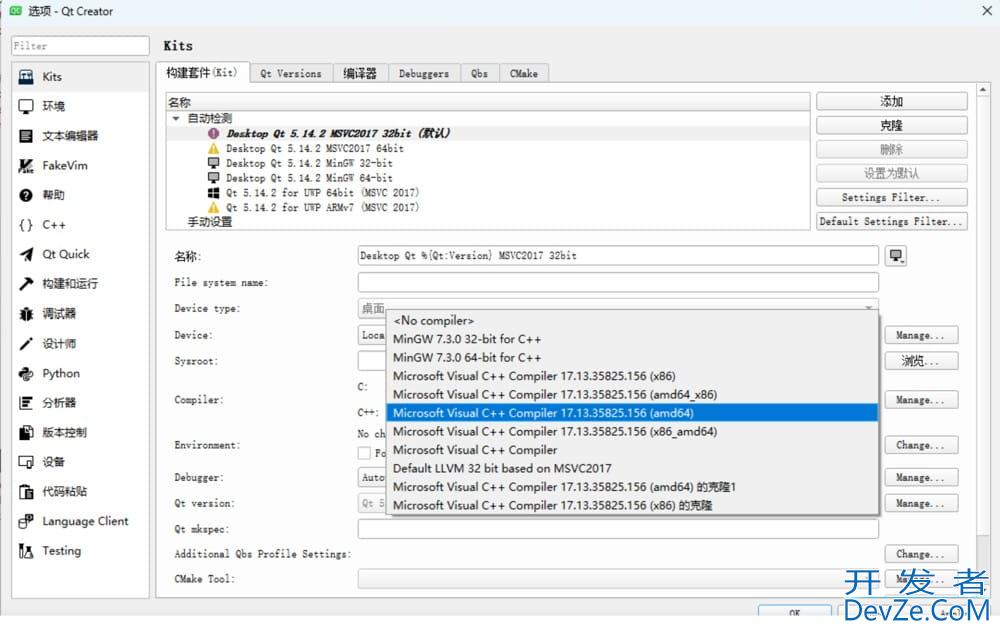Click the monitor icon of the MinGW 32-bit kit

pyautogui.click(x=214, y=163)
